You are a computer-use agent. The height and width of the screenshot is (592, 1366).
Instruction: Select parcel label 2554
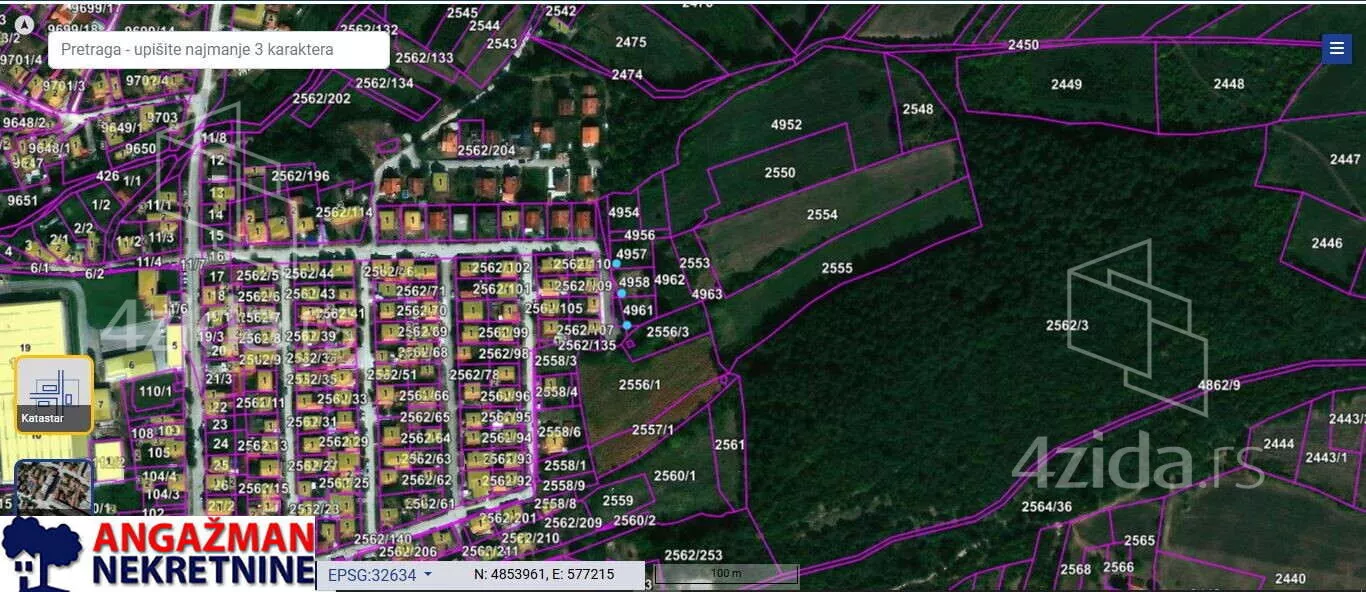click(x=822, y=215)
